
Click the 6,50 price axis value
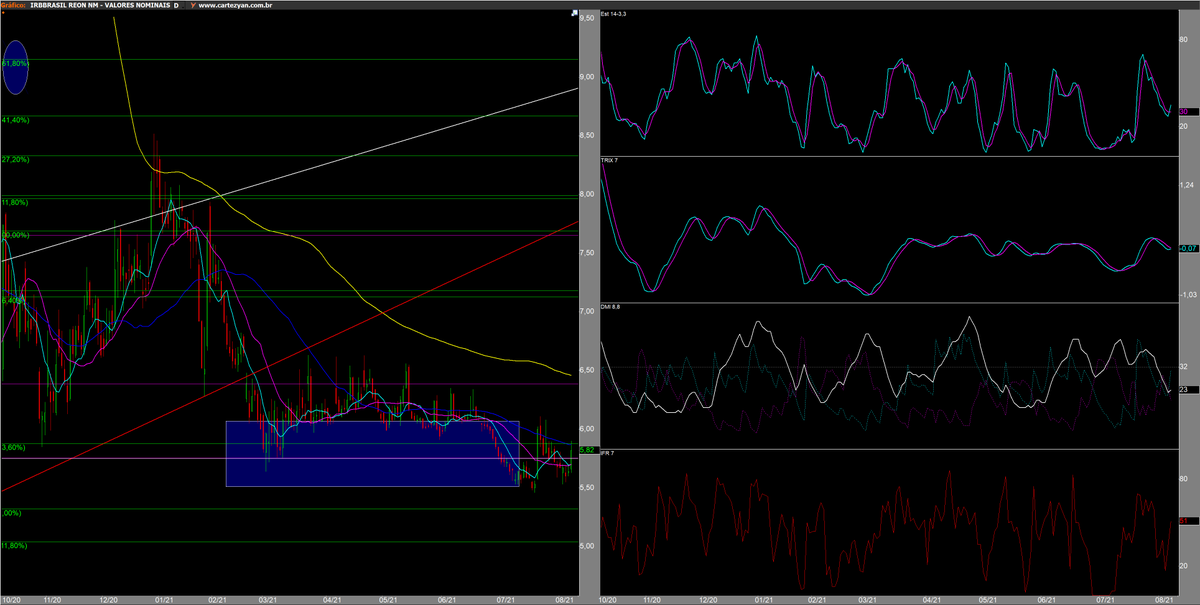click(x=588, y=370)
